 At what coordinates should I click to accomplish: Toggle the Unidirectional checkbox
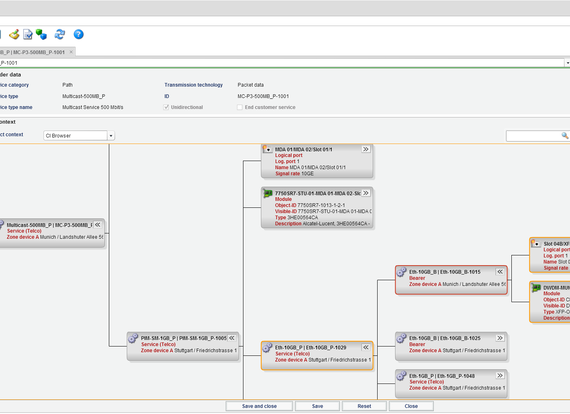point(166,107)
